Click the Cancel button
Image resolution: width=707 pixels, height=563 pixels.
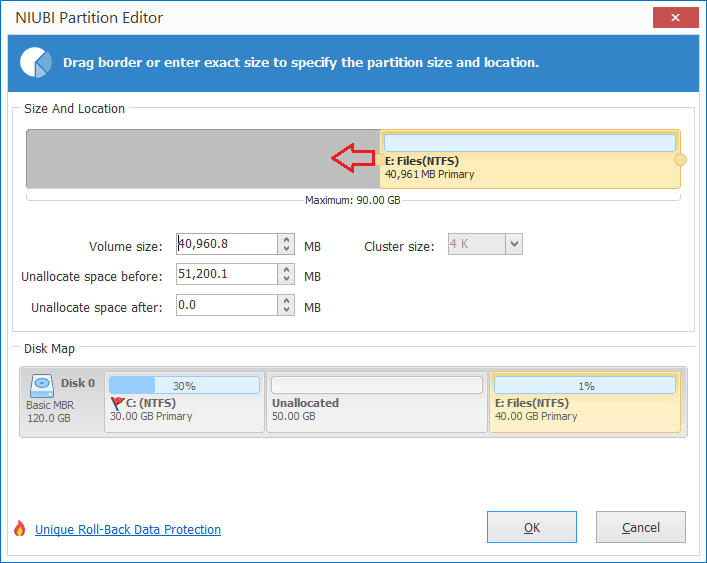coord(641,527)
